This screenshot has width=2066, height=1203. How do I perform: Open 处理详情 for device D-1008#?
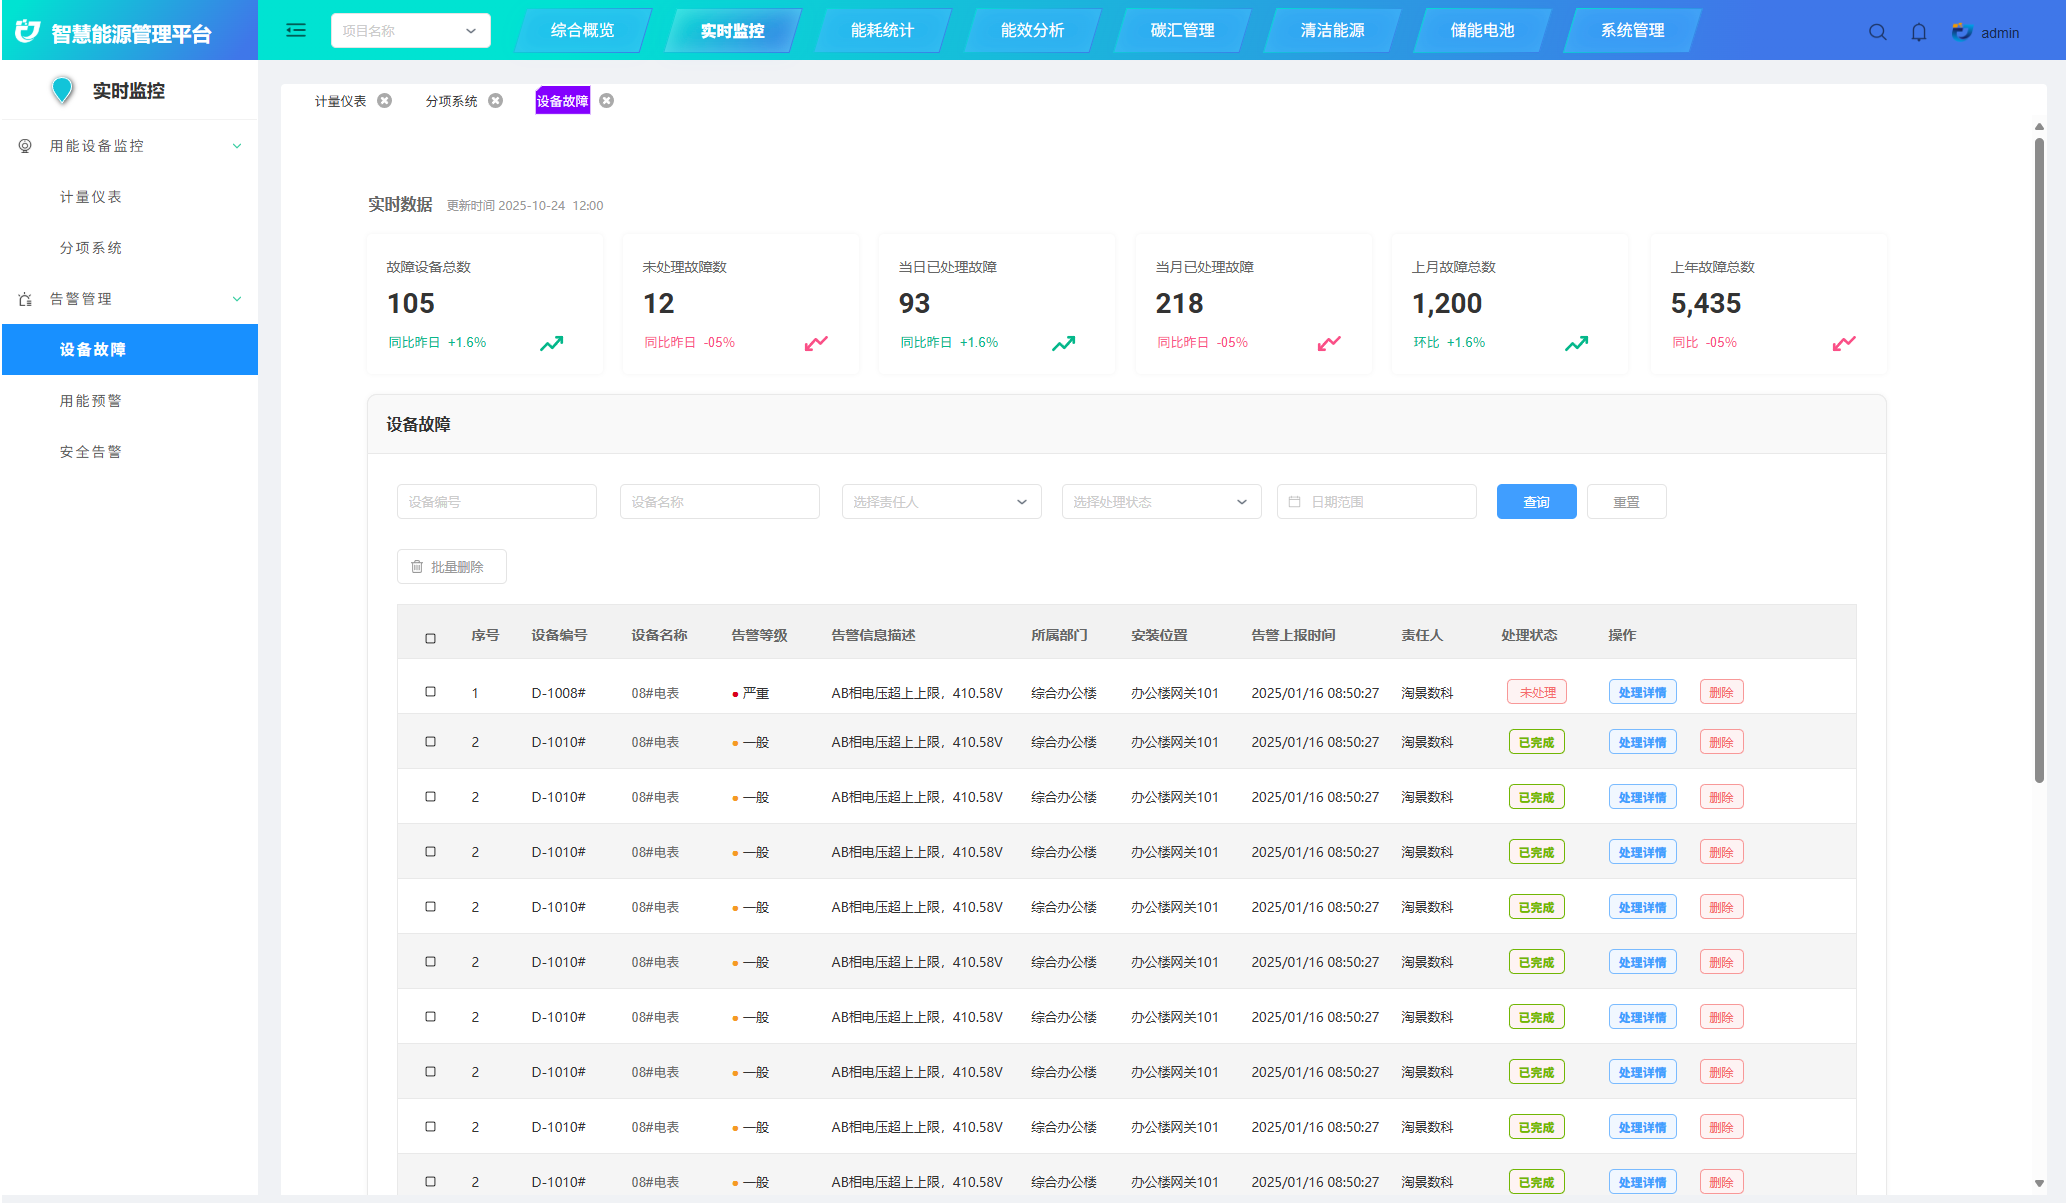point(1643,692)
